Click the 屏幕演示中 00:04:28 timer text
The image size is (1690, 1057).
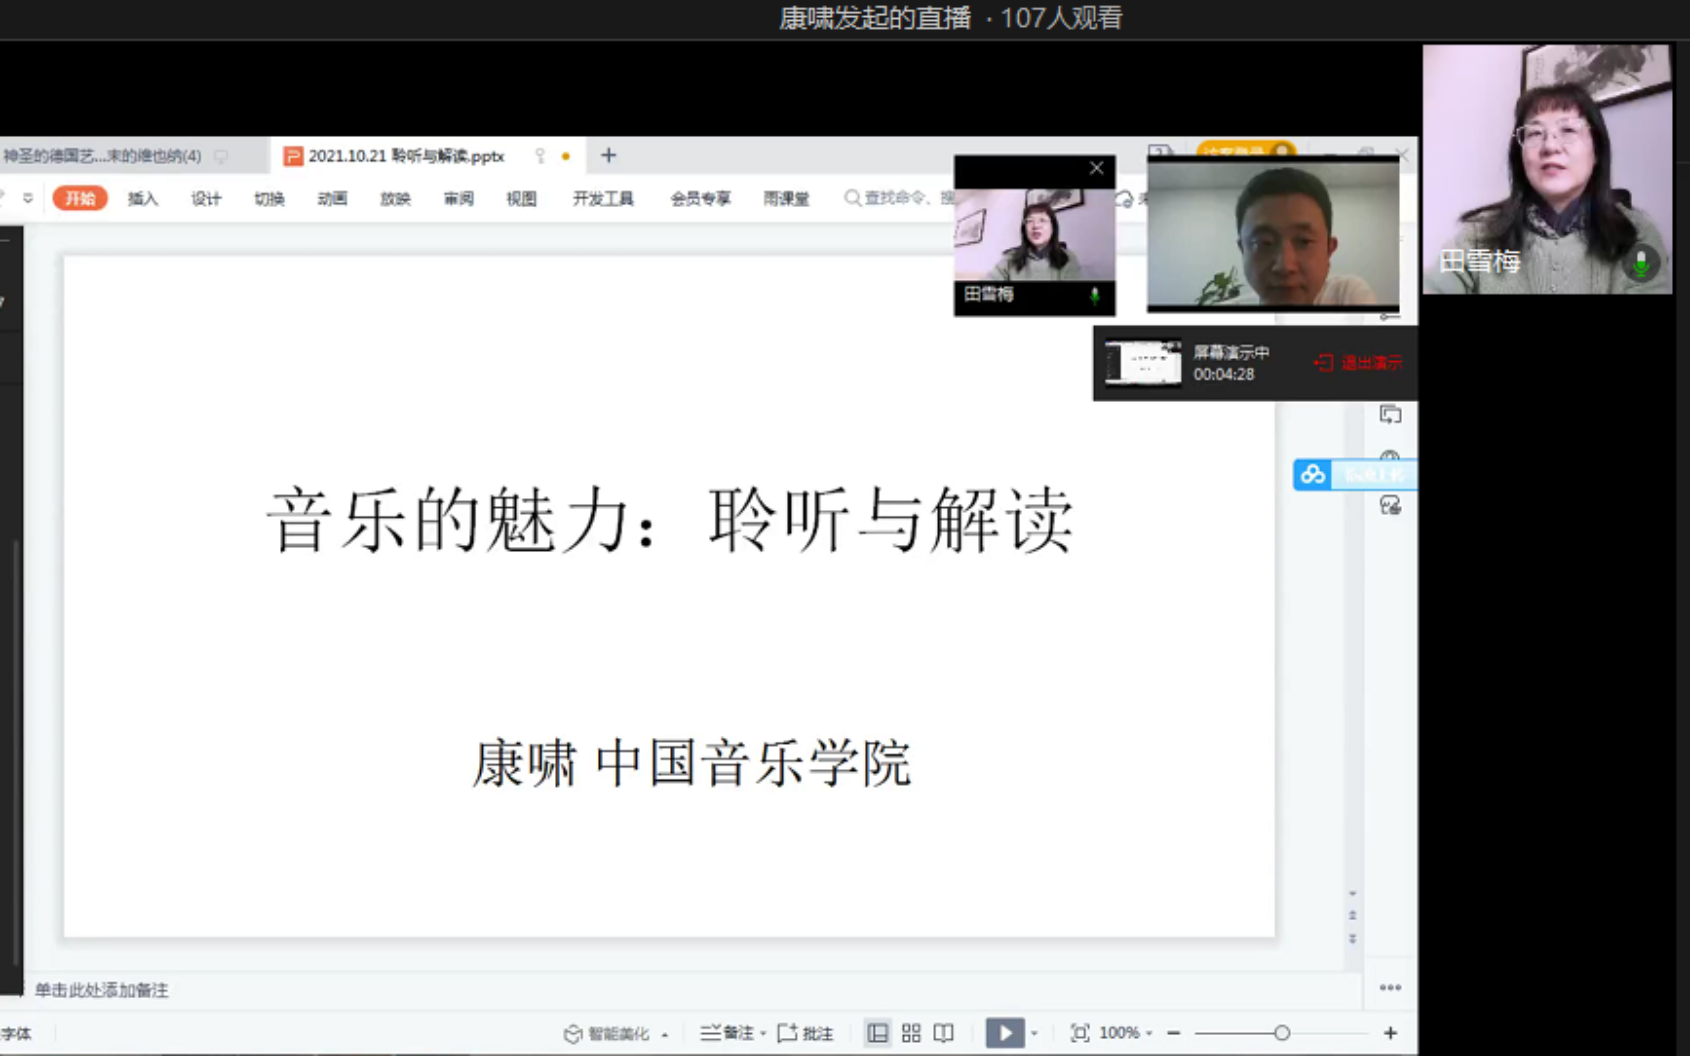coord(1231,363)
